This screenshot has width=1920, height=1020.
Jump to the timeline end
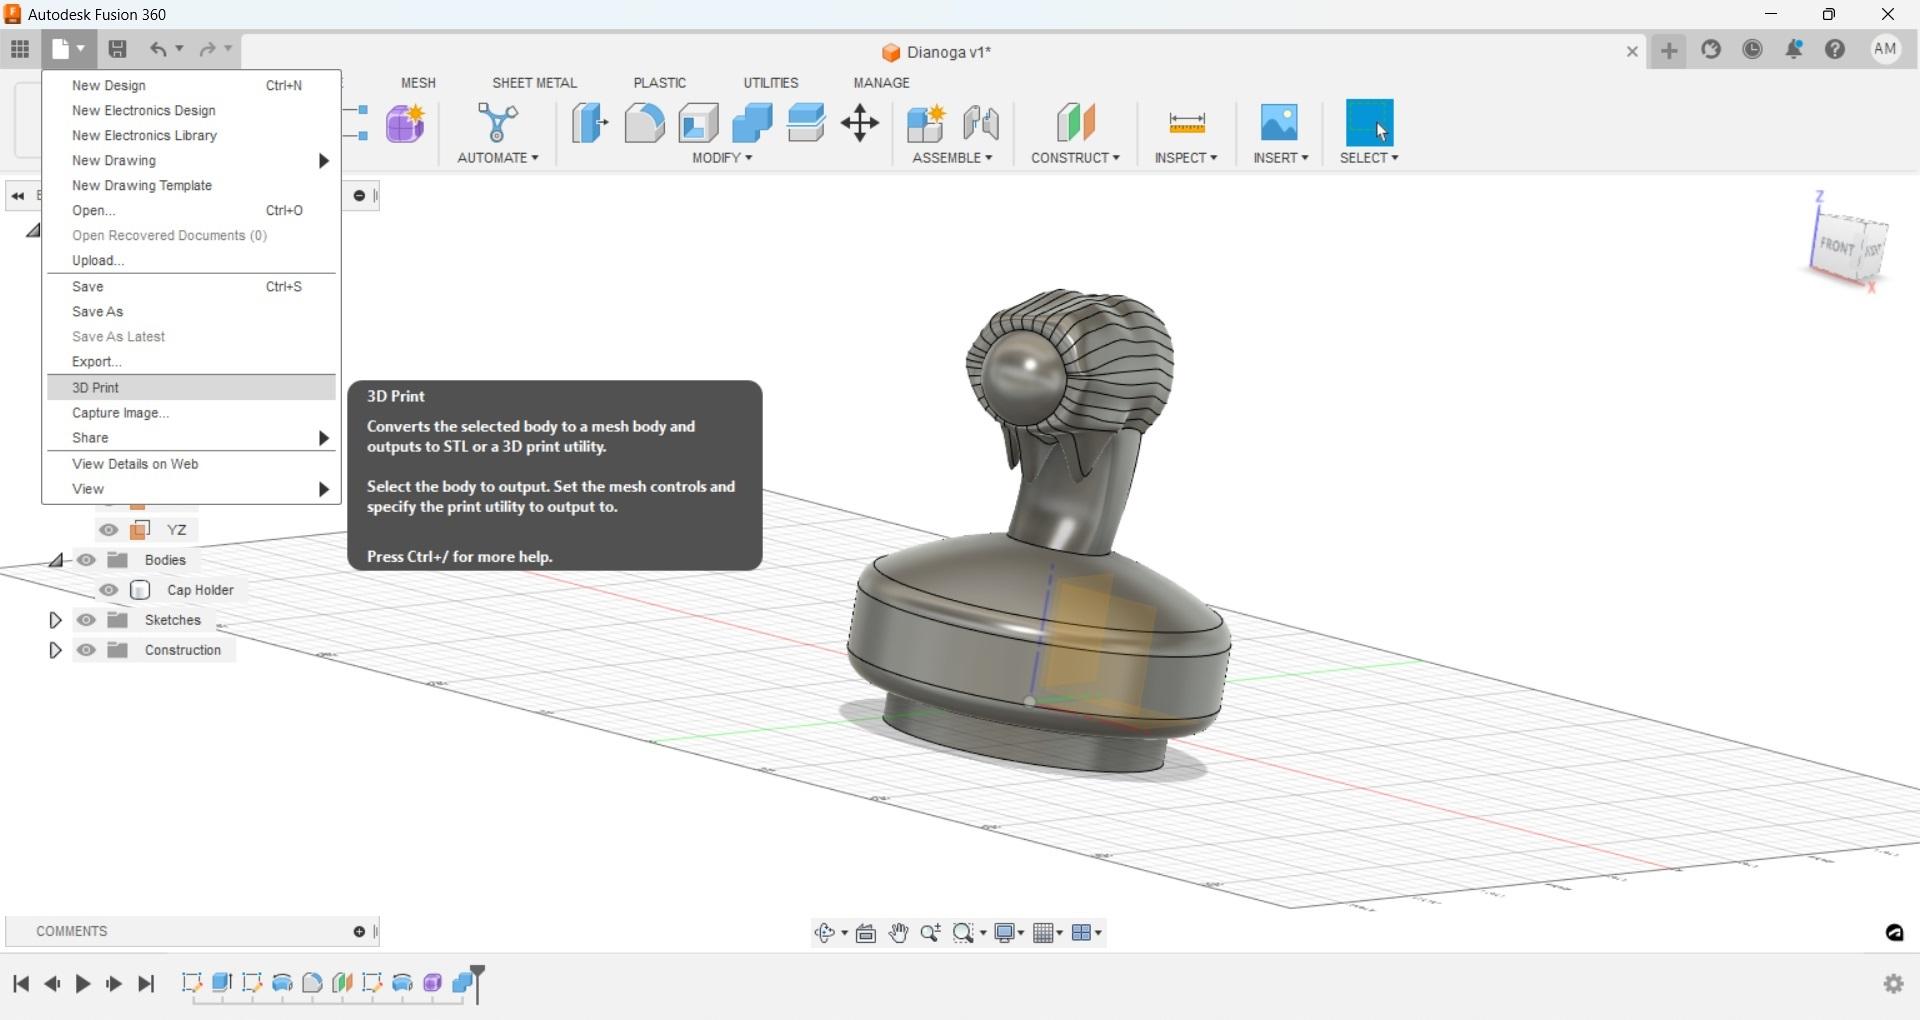146,984
